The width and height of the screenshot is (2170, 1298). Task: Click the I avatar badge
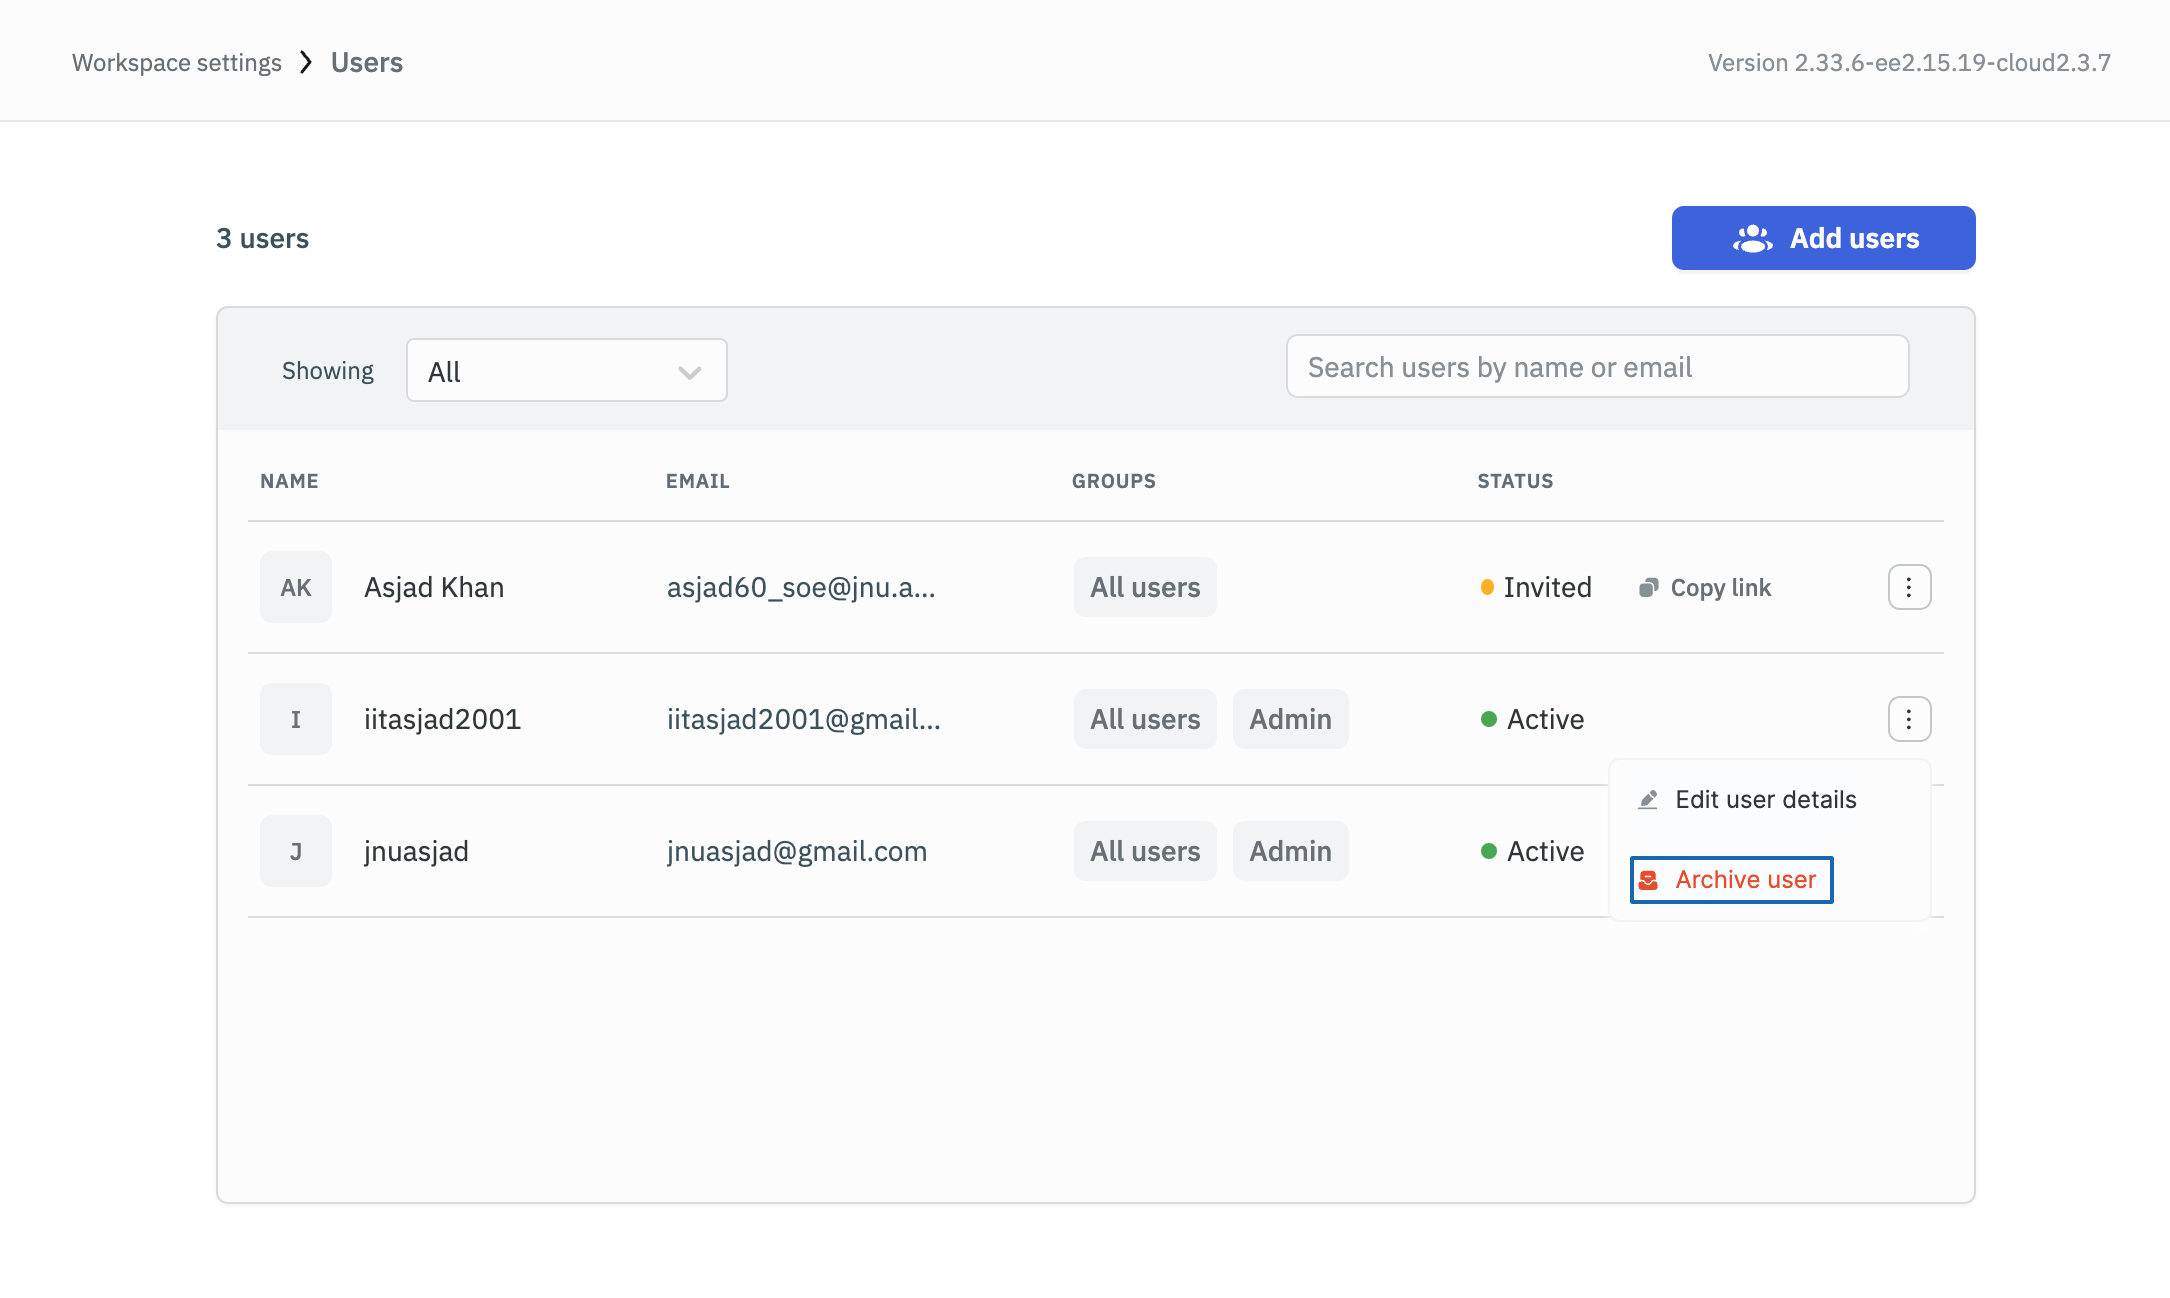tap(295, 719)
